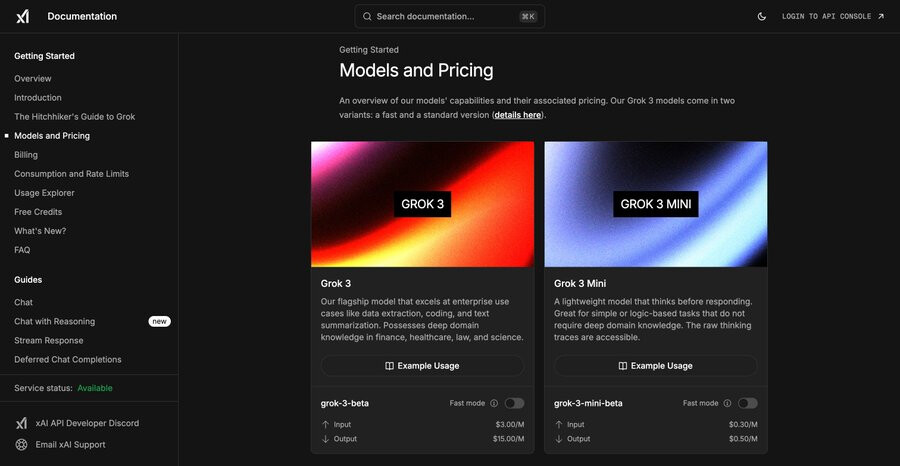
Task: Select Consumption and Rate Limits
Action: pyautogui.click(x=72, y=174)
